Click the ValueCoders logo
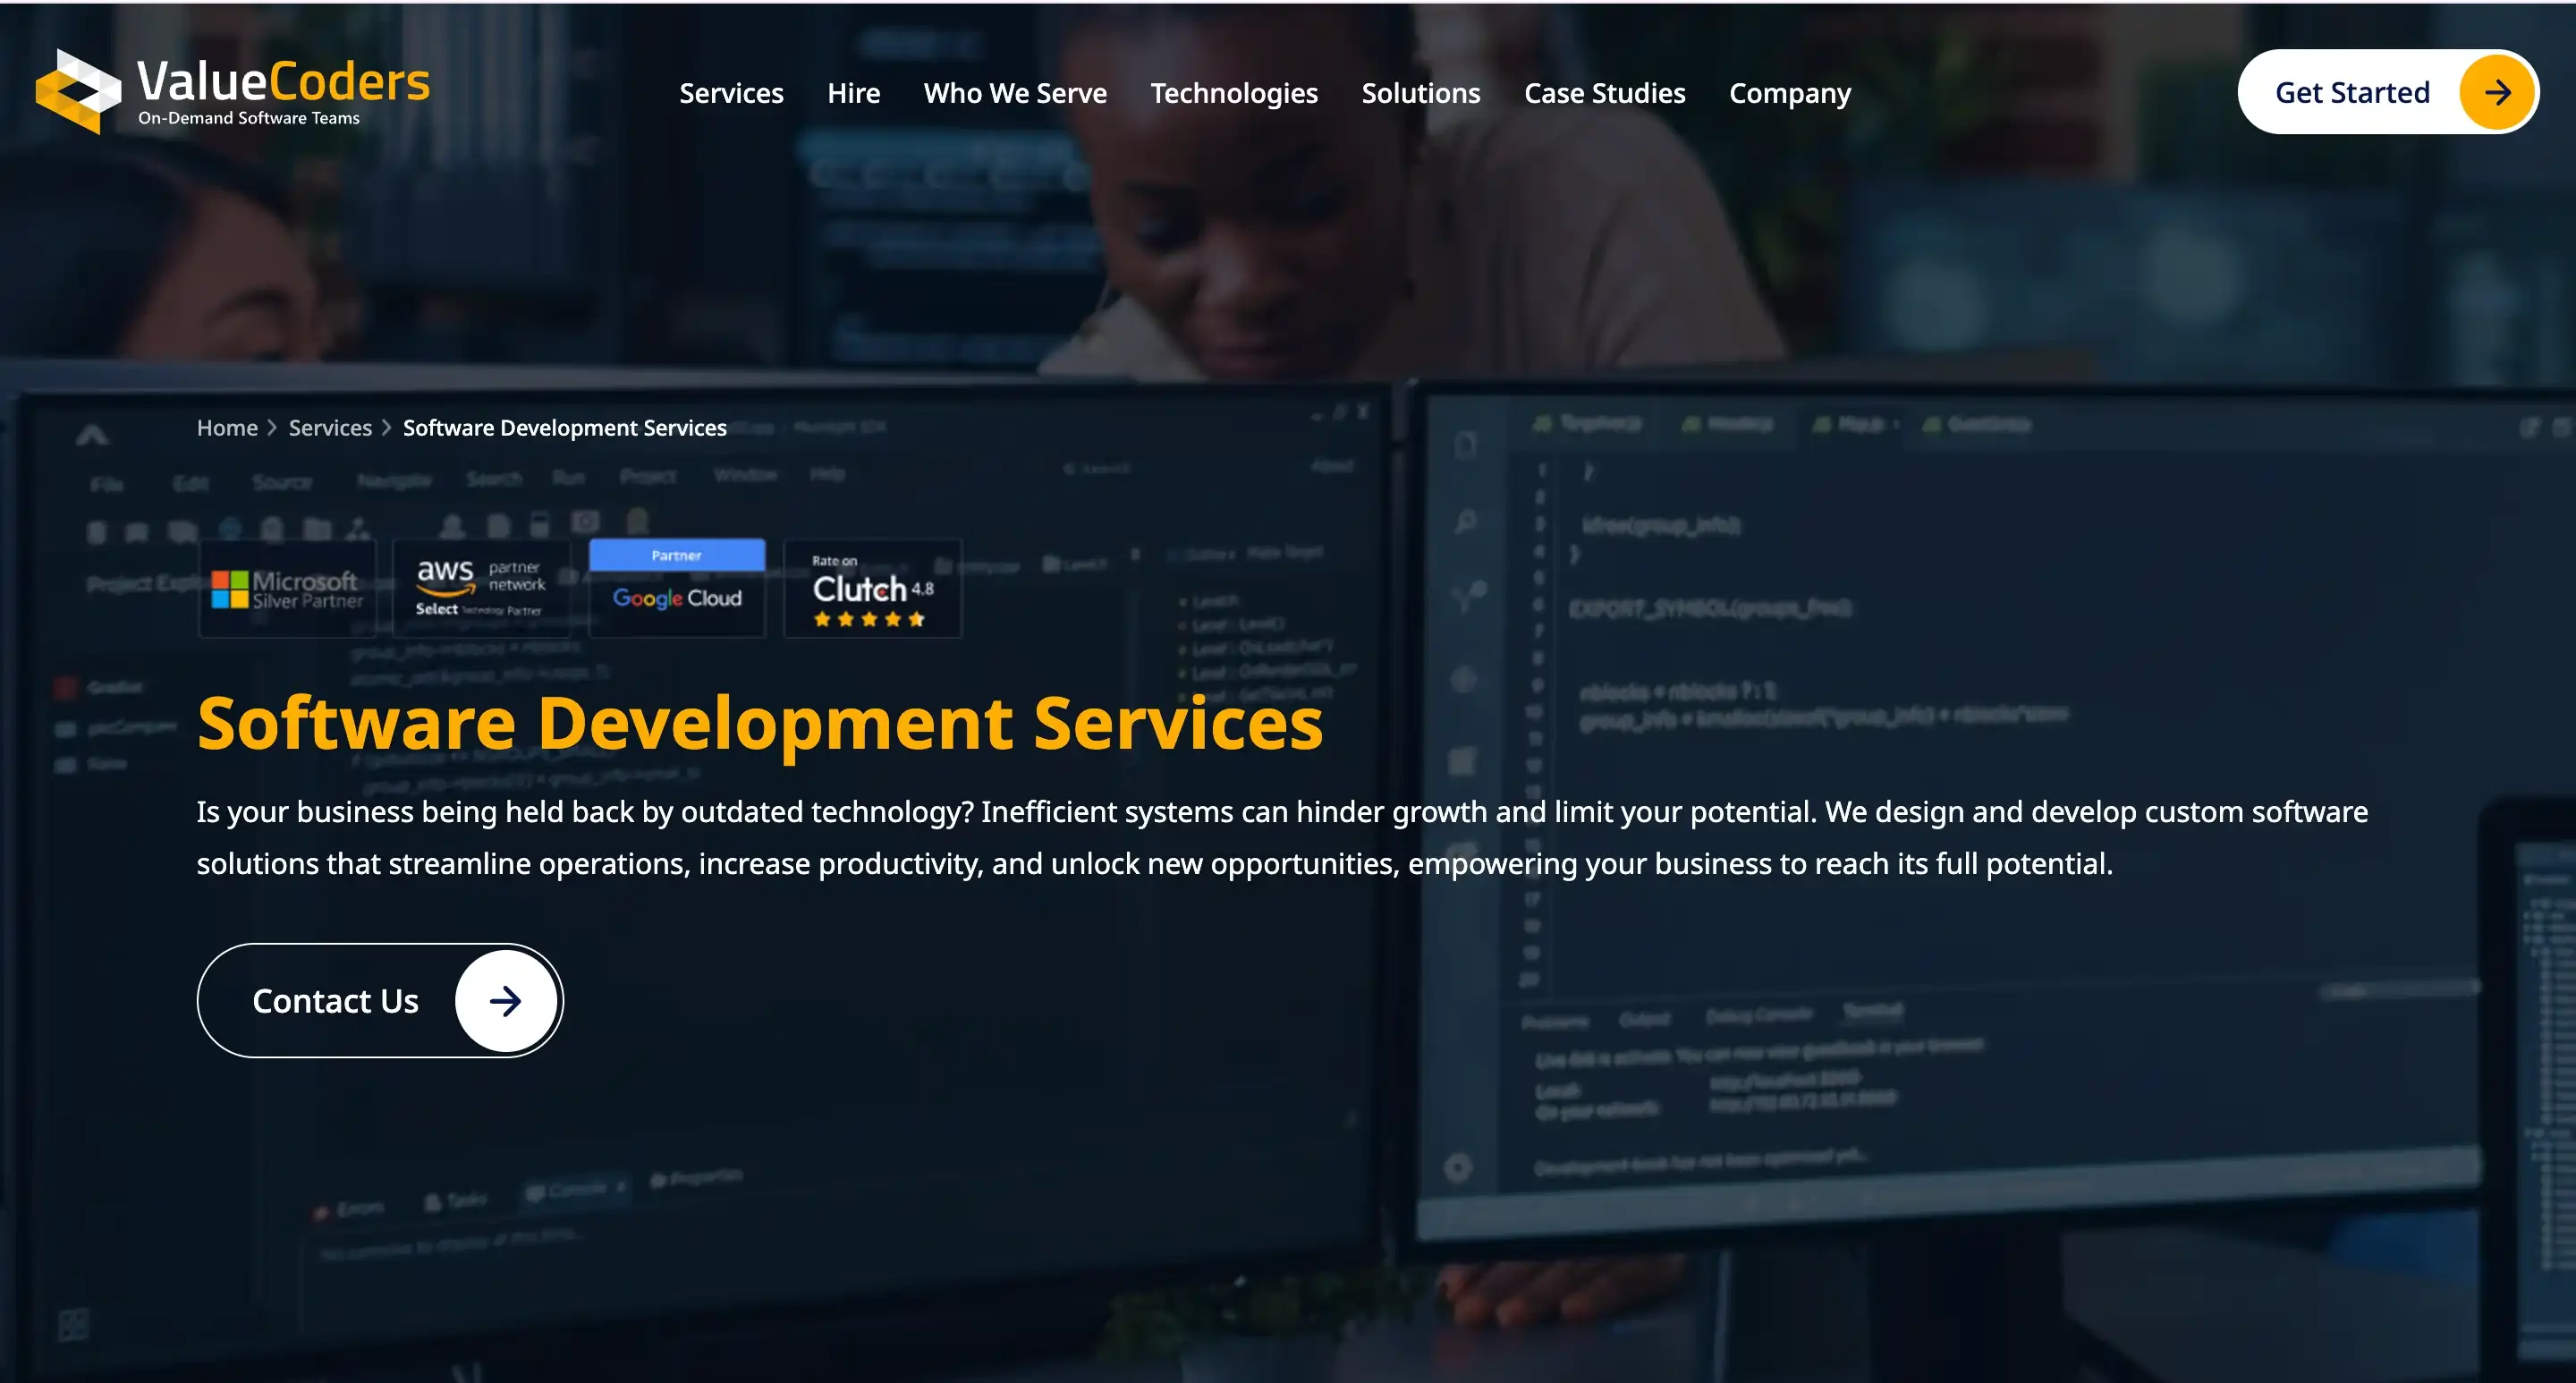The width and height of the screenshot is (2576, 1383). (x=232, y=91)
